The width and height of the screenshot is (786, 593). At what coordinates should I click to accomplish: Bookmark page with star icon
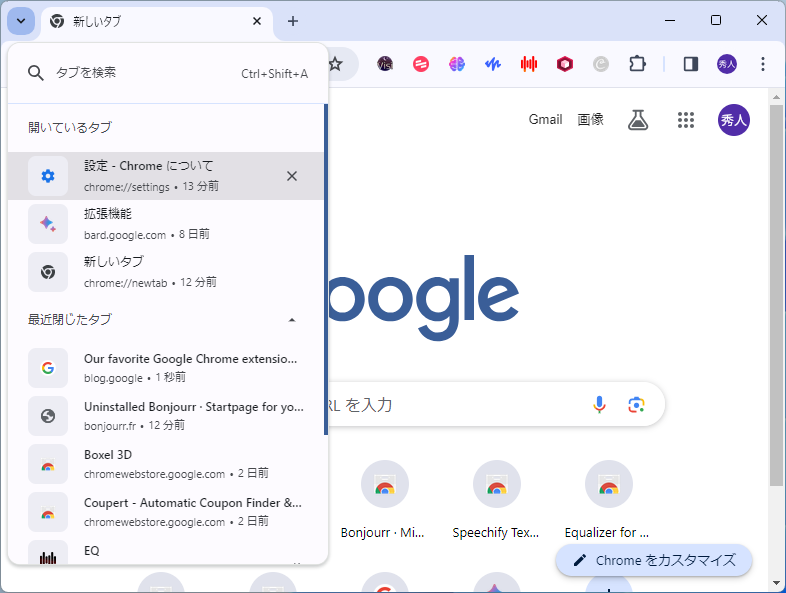(x=335, y=64)
